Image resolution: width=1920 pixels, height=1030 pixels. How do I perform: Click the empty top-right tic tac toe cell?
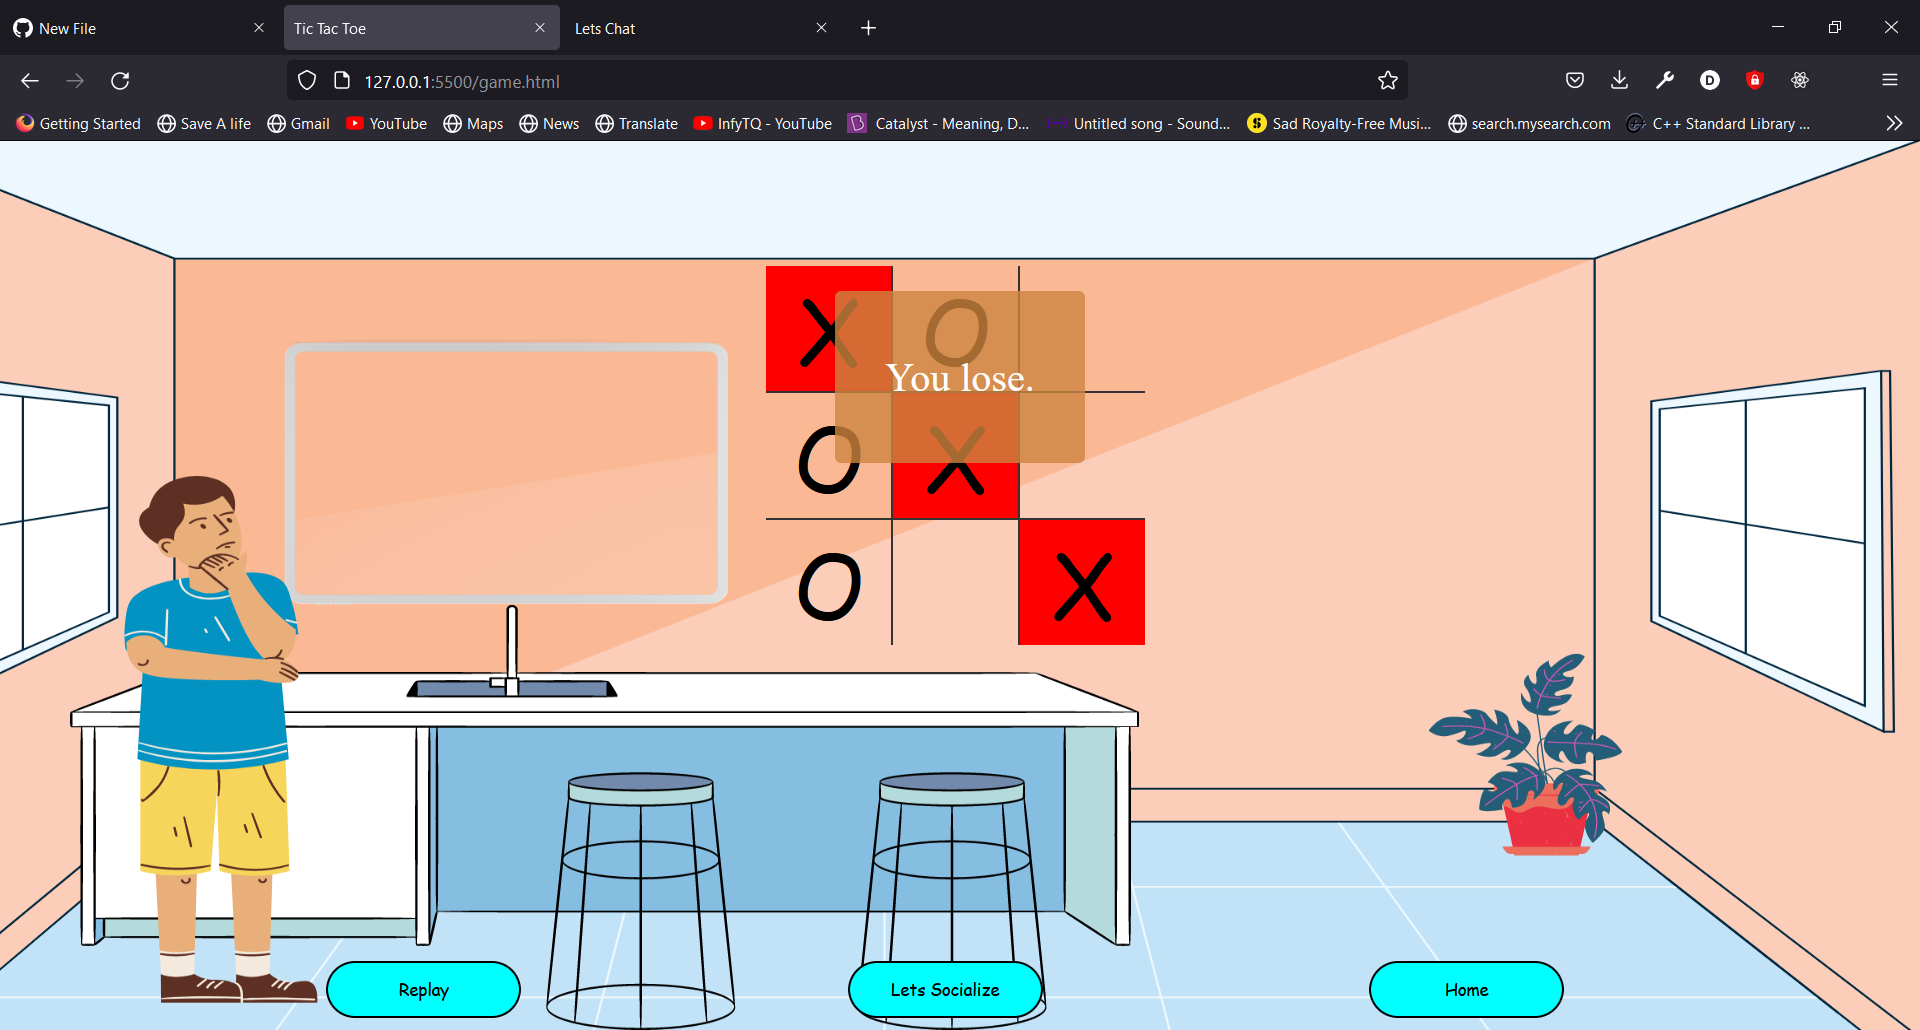coord(1082,329)
